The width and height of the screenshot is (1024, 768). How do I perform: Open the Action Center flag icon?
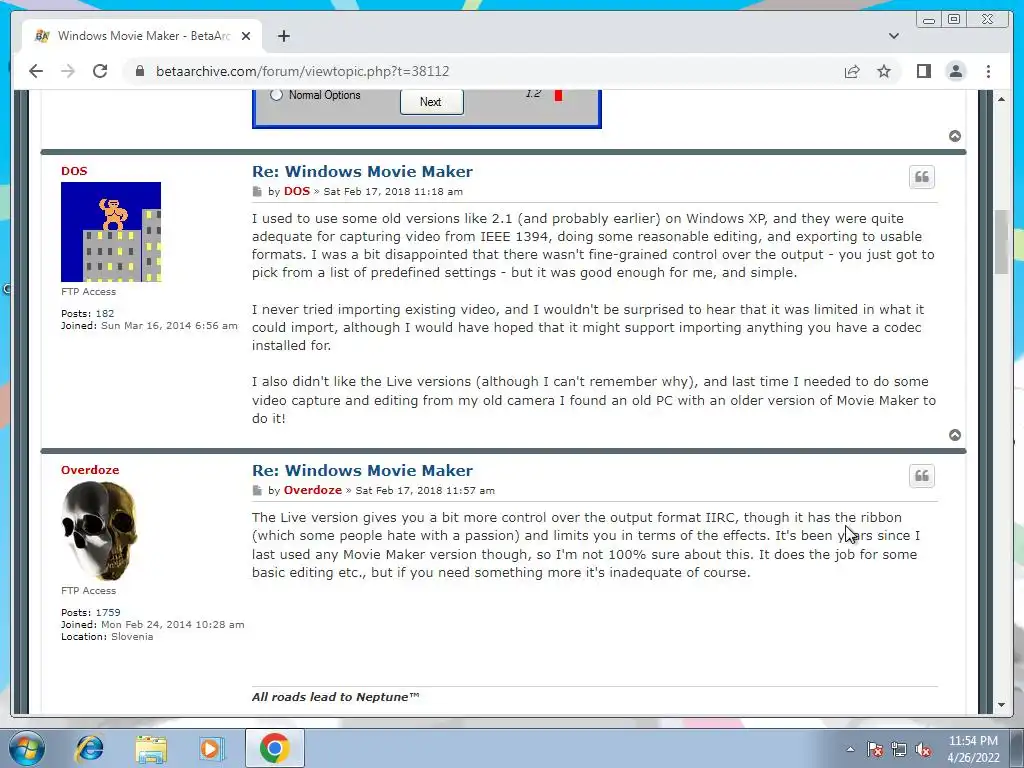click(874, 749)
